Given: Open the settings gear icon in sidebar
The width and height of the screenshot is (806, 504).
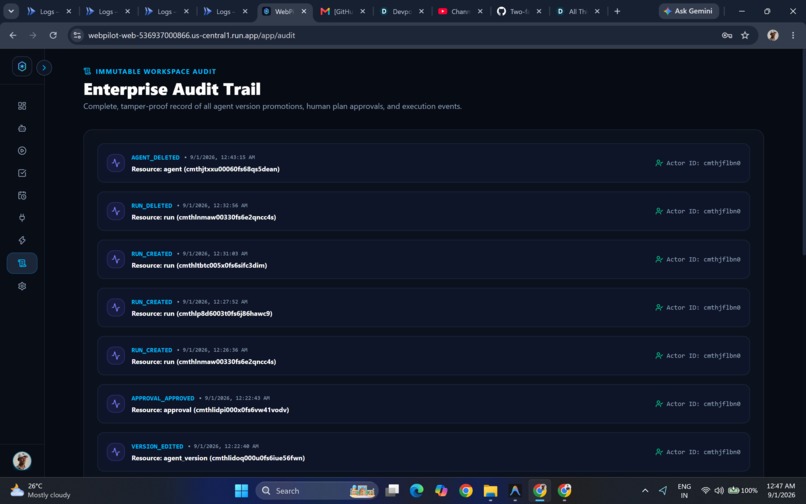Looking at the screenshot, I should [22, 286].
